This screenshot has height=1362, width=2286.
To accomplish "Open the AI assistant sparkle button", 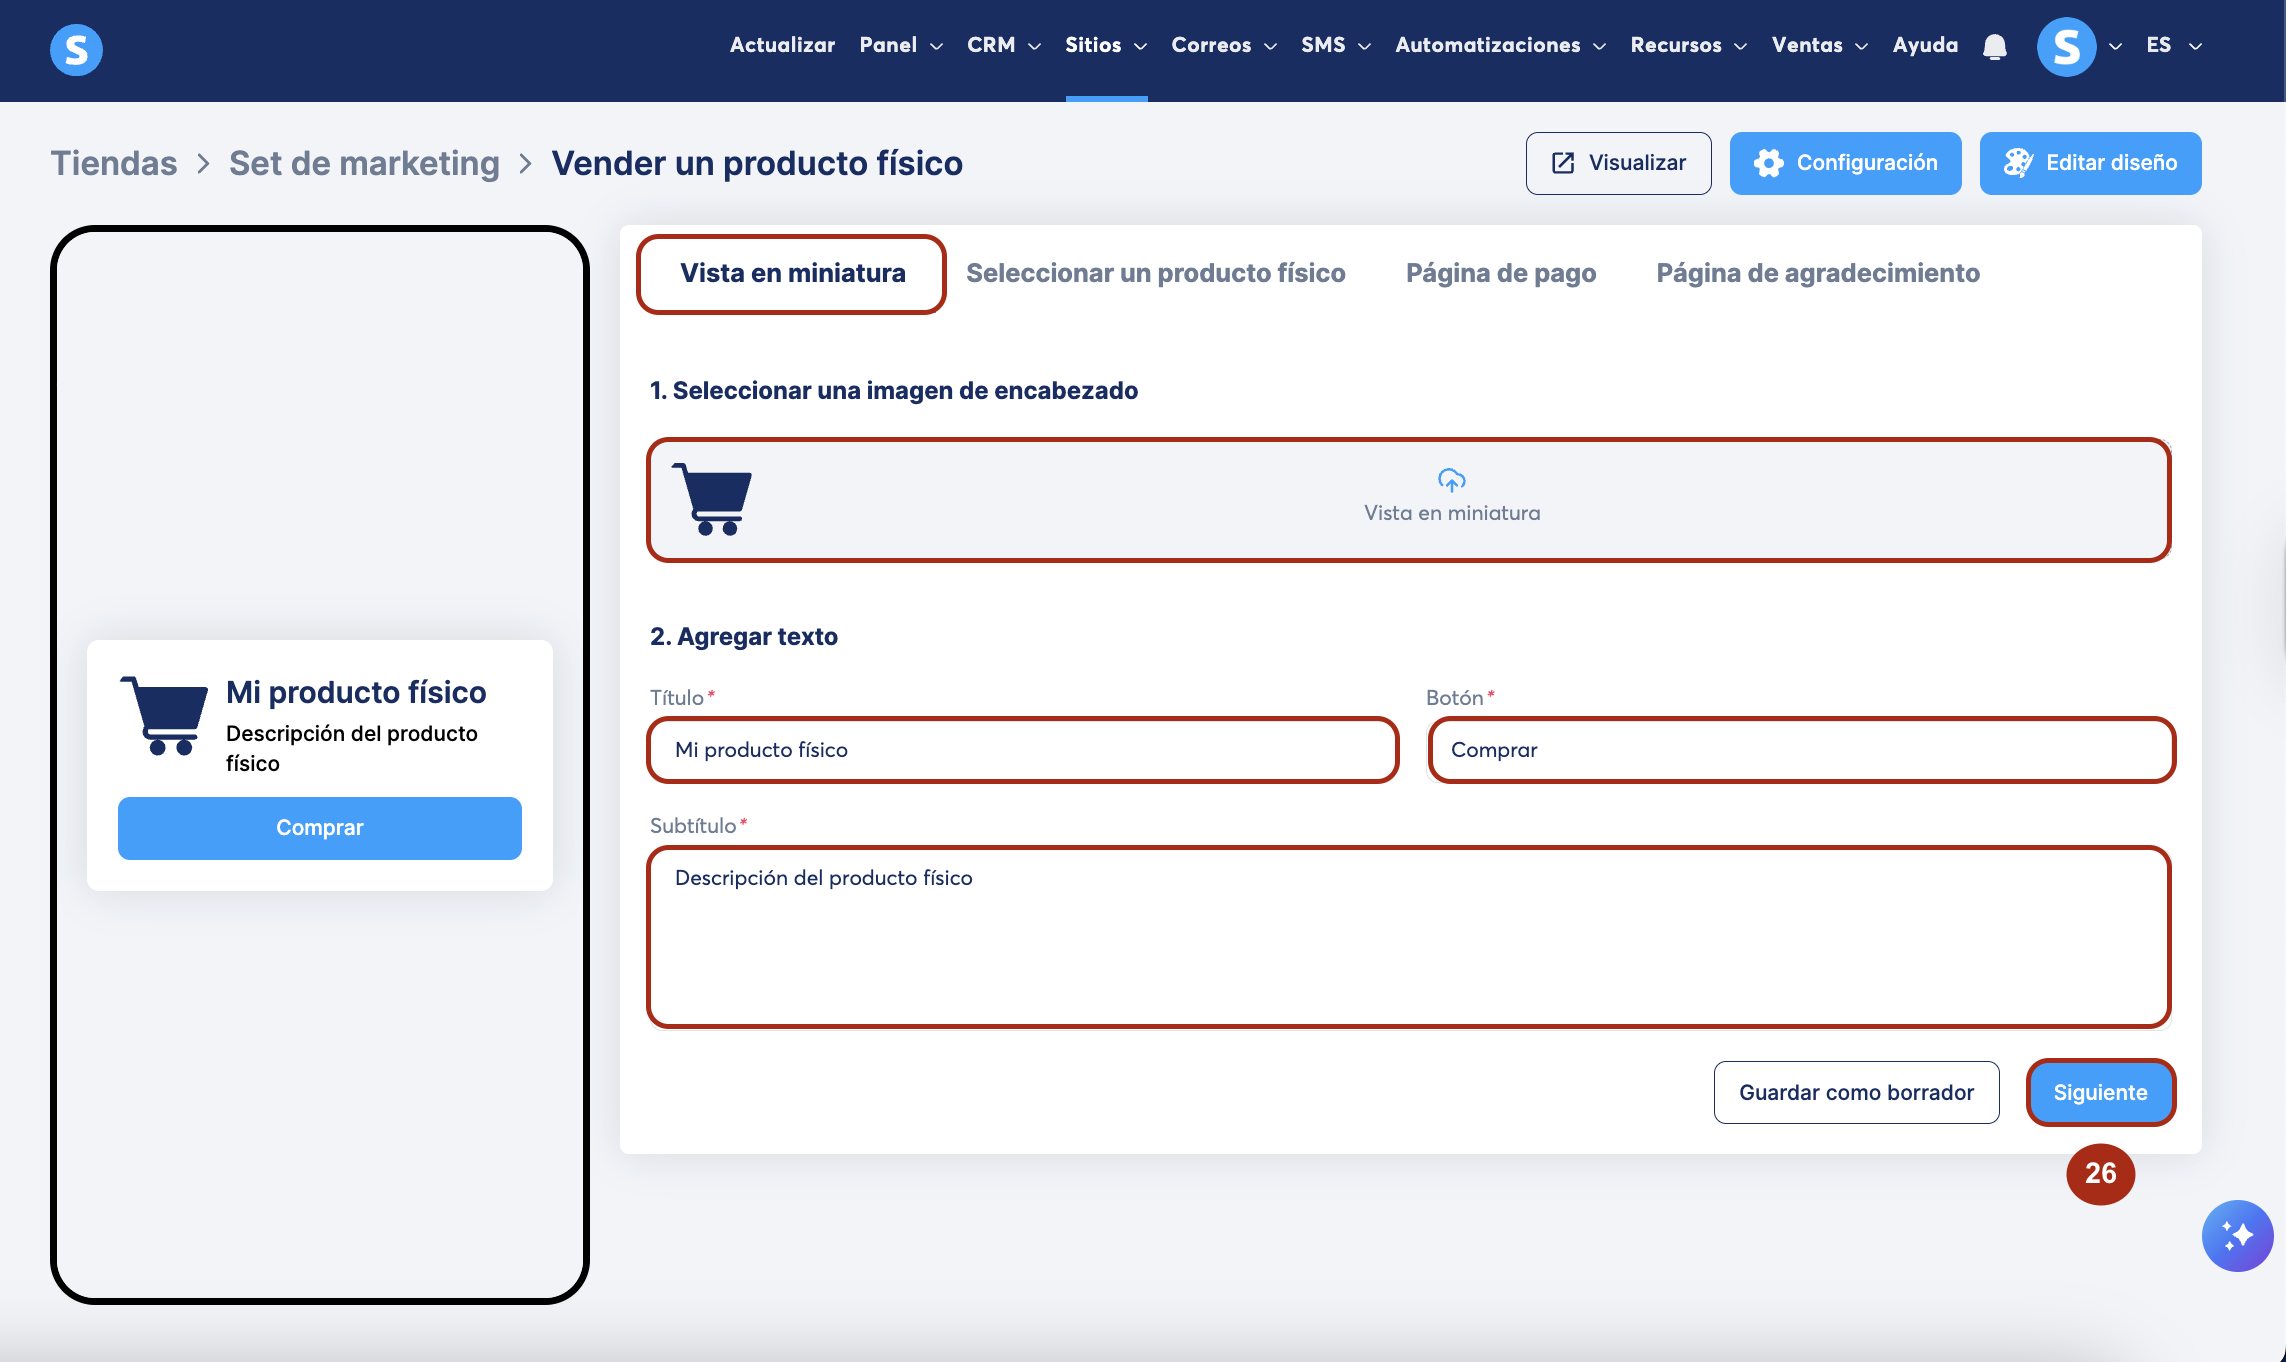I will point(2237,1236).
